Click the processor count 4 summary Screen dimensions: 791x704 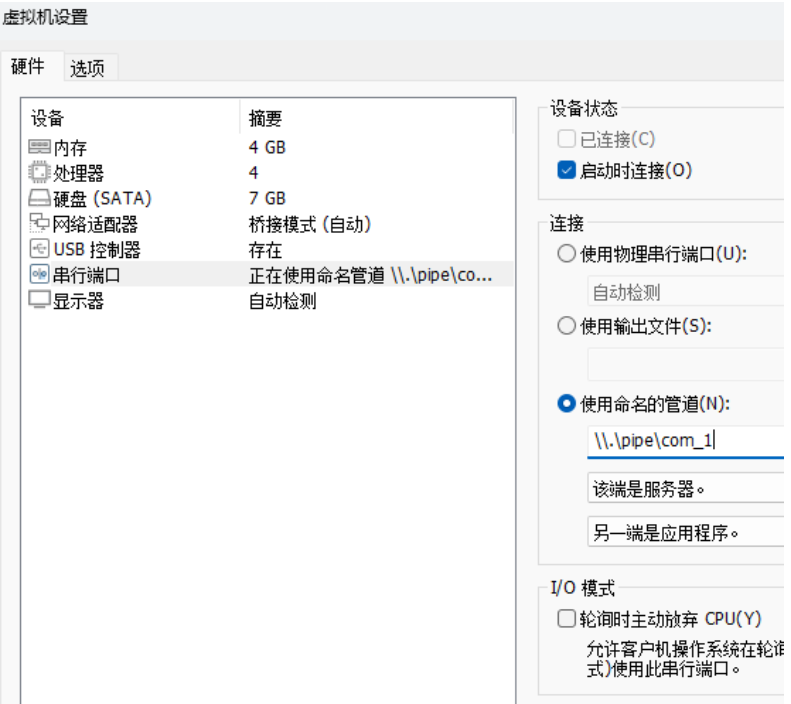253,172
